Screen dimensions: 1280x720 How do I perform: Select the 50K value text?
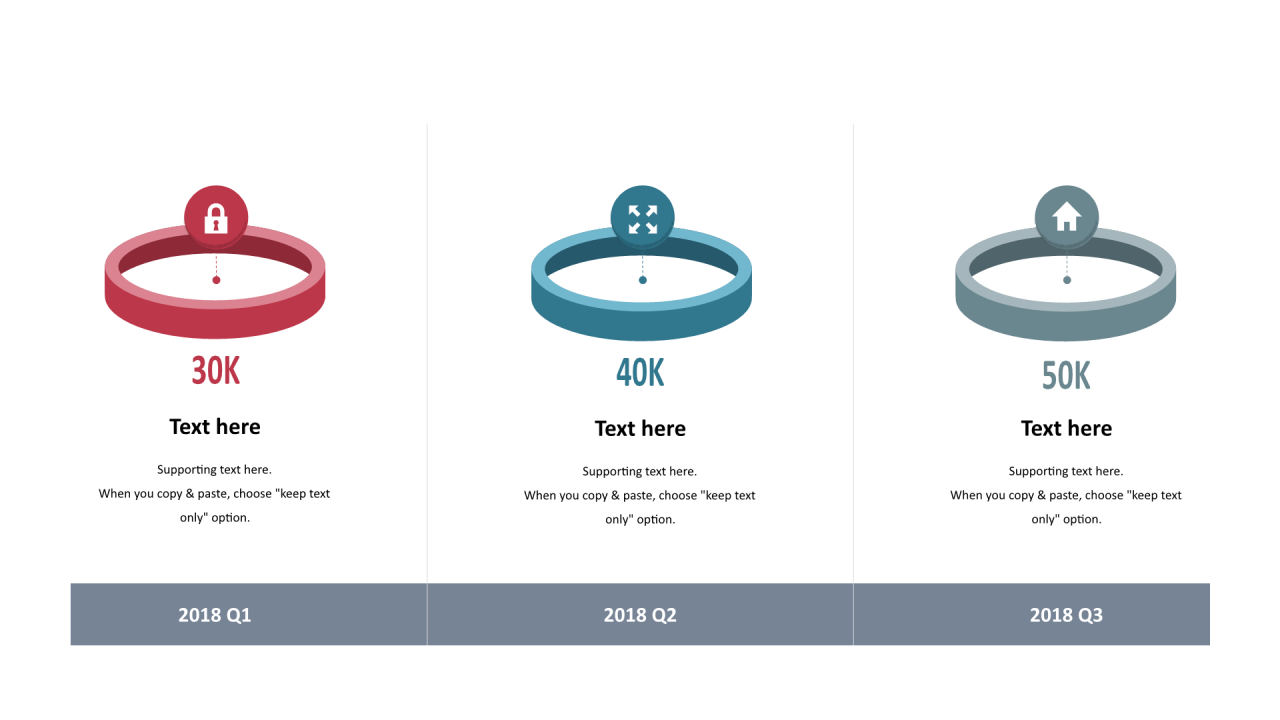click(x=1066, y=376)
